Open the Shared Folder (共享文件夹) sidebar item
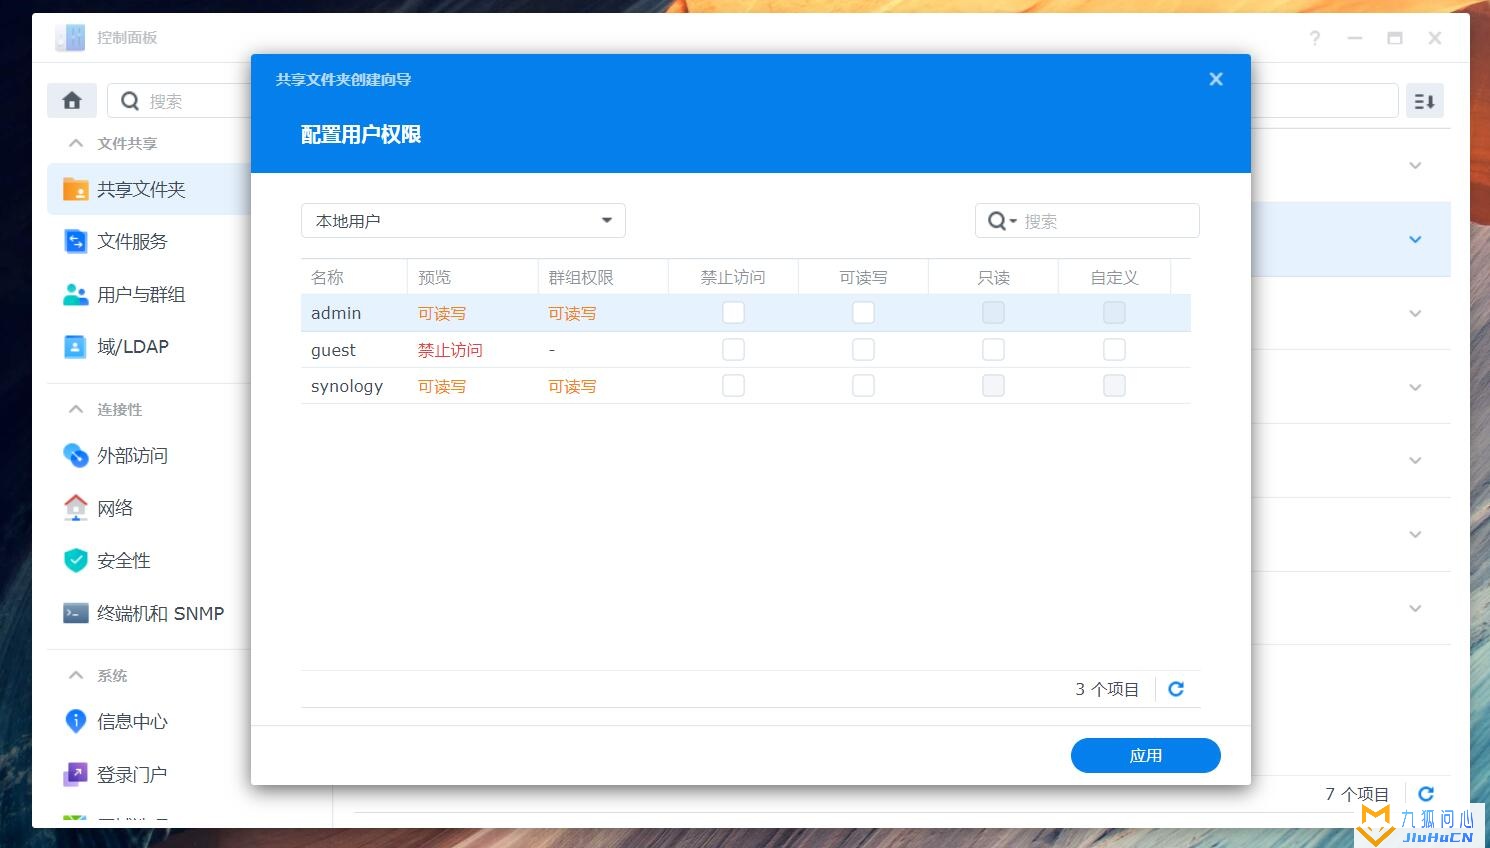This screenshot has height=848, width=1490. pos(149,189)
